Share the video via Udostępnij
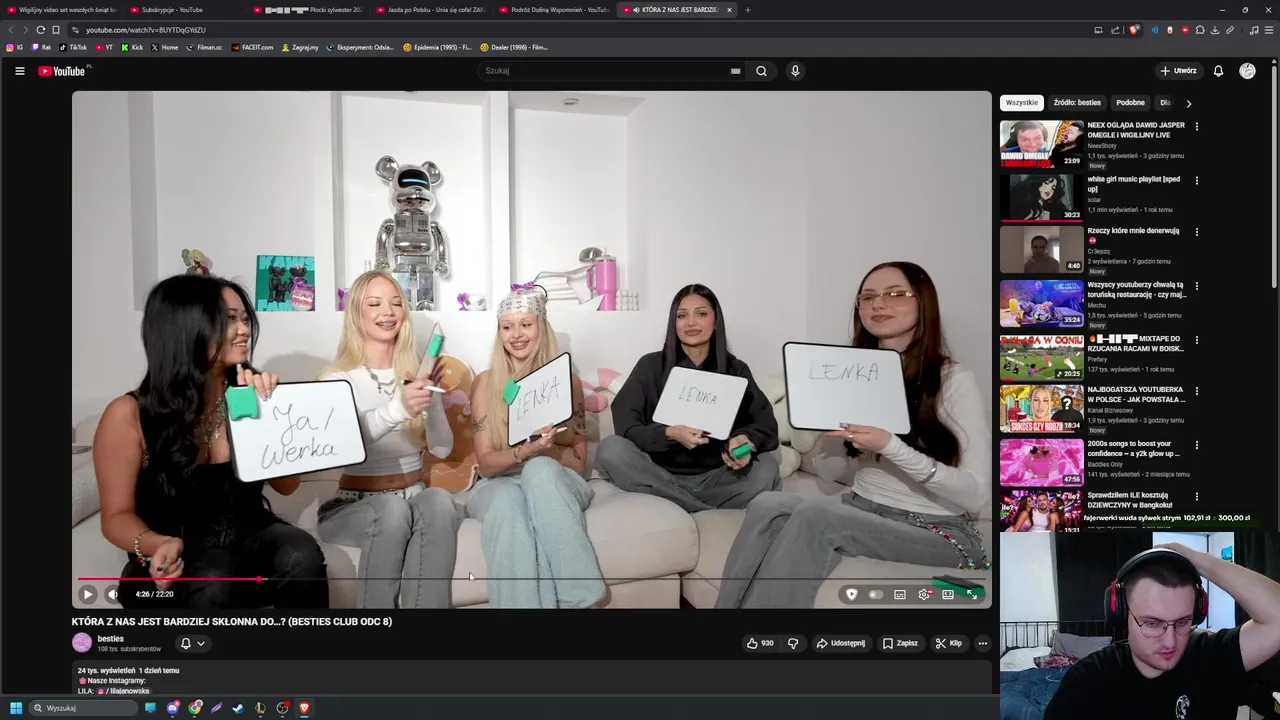1280x720 pixels. pos(841,643)
